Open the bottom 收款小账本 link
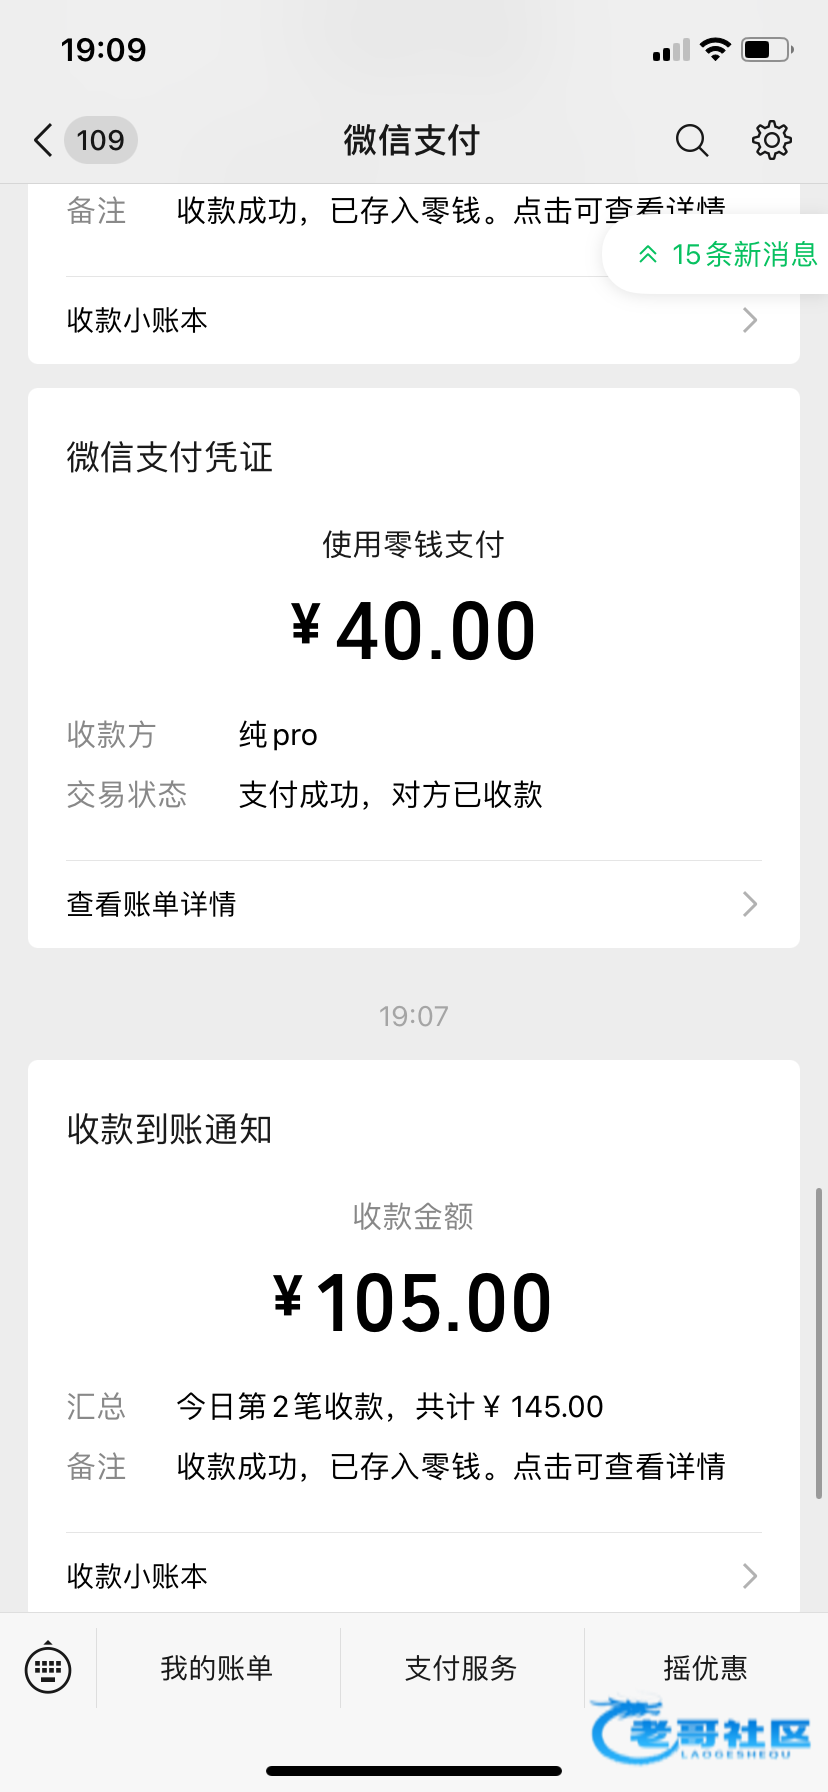The image size is (828, 1792). pos(137,1576)
